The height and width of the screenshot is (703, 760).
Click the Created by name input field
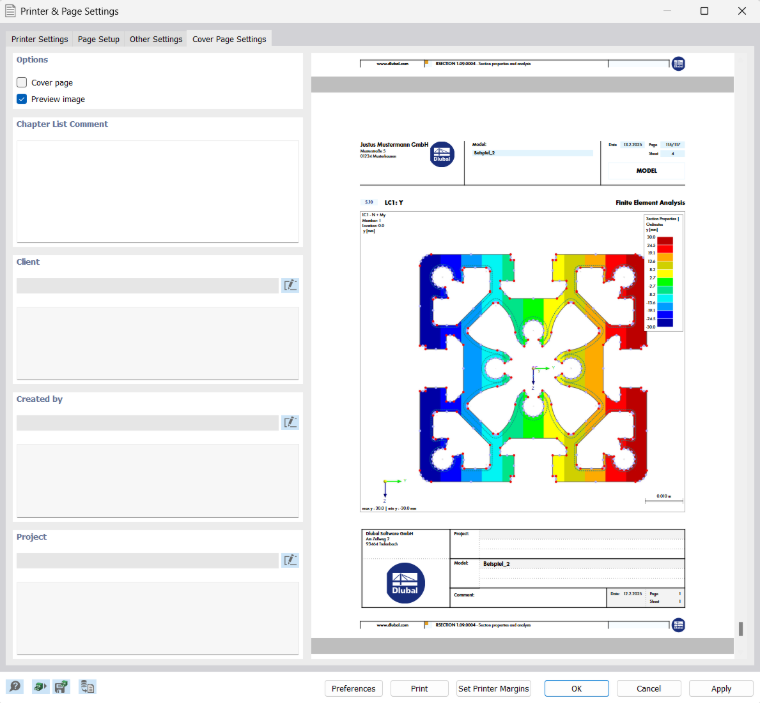(147, 422)
